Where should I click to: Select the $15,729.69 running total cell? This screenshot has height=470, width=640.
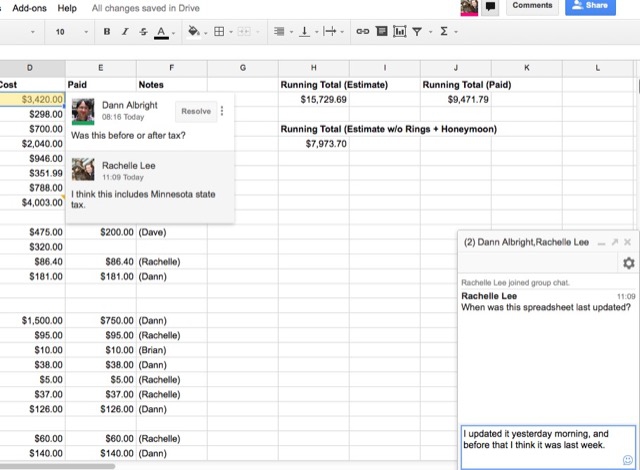[313, 100]
